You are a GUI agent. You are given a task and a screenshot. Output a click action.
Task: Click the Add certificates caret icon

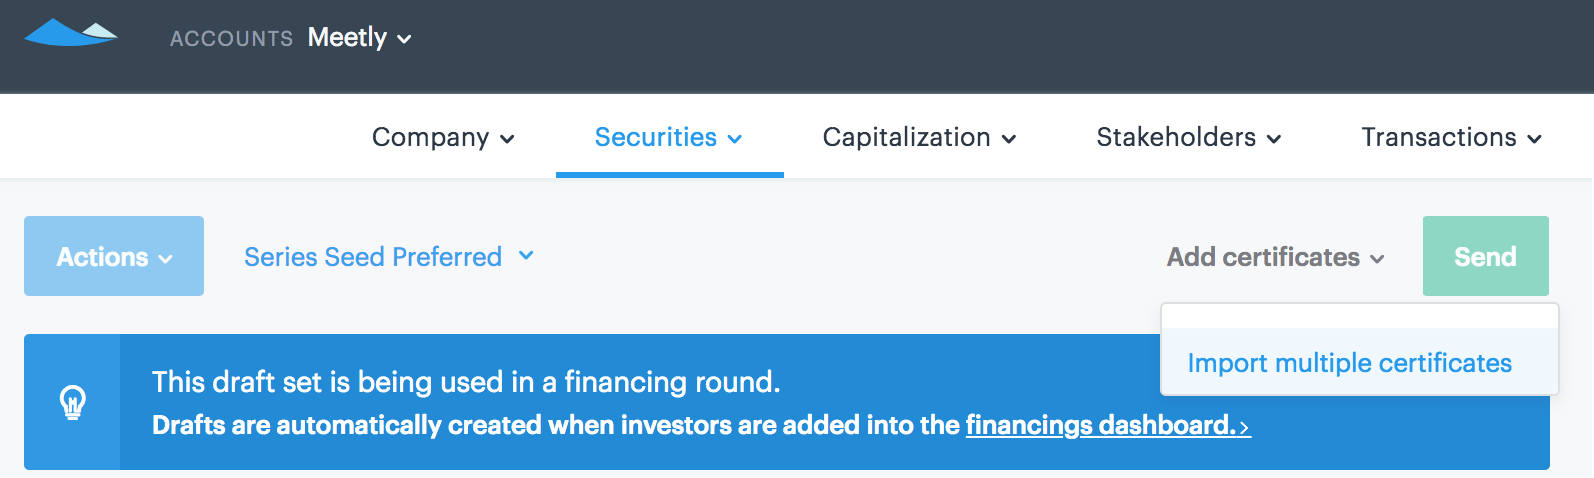(1377, 259)
